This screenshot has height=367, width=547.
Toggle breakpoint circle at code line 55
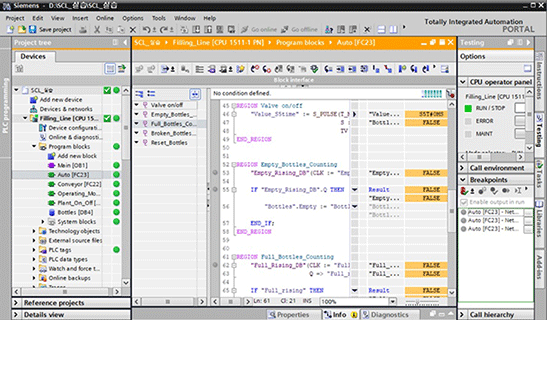coord(215,189)
